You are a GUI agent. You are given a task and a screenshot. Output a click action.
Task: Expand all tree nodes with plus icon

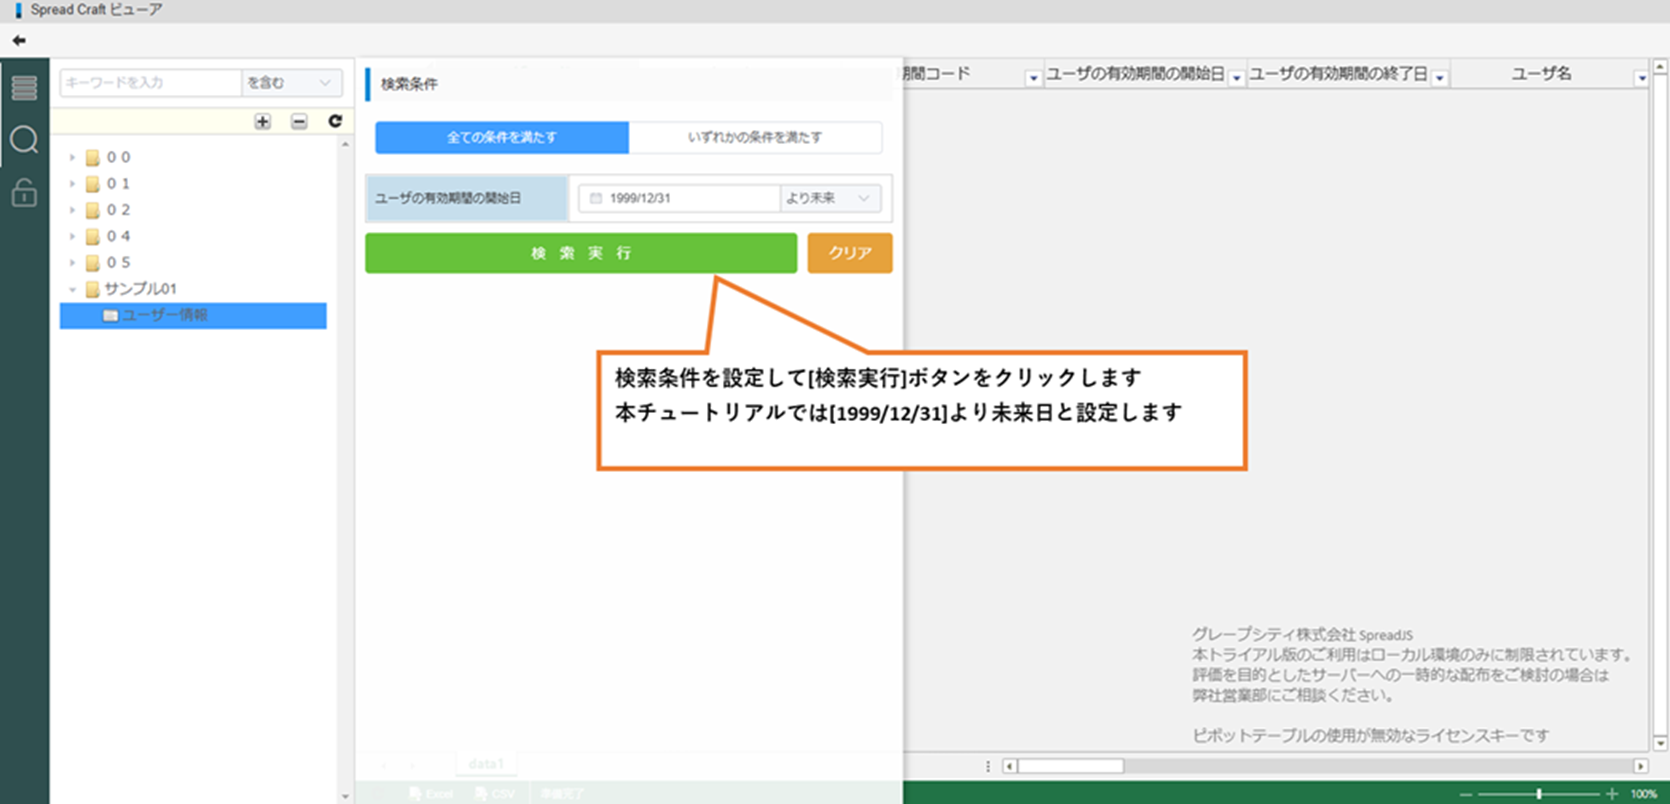click(x=262, y=121)
